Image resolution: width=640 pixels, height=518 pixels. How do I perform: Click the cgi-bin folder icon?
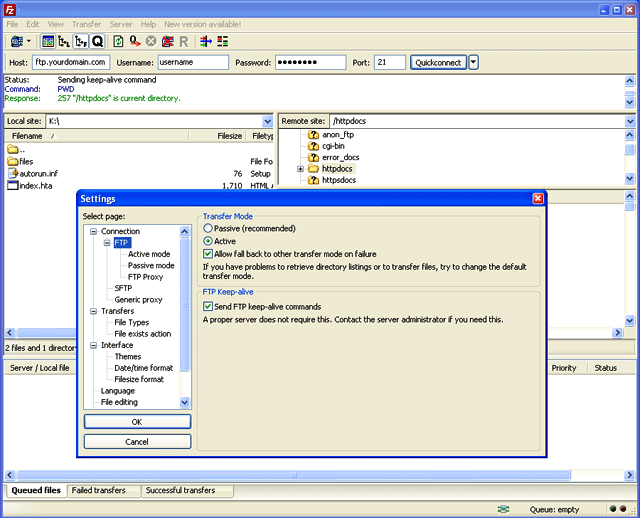(x=313, y=146)
